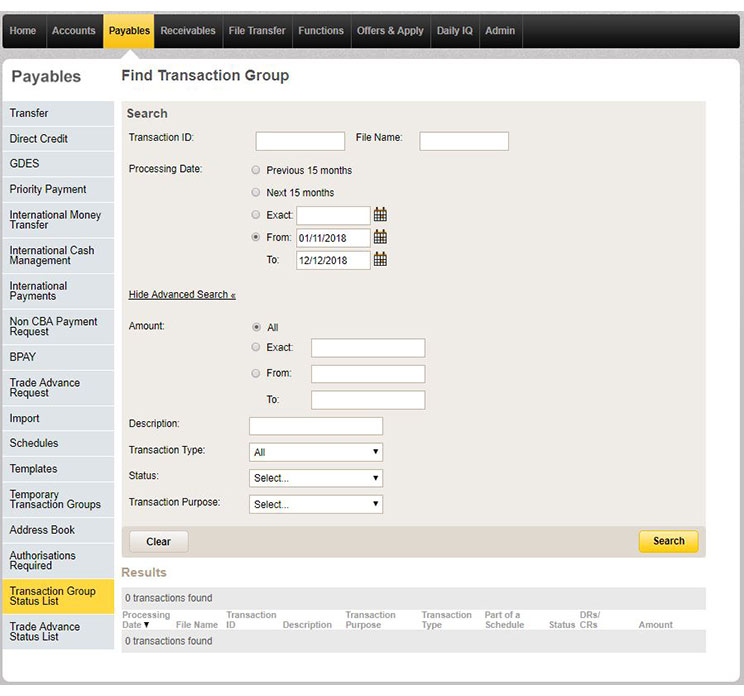Open calendar picker for From processing date
The image size is (744, 696).
point(380,237)
